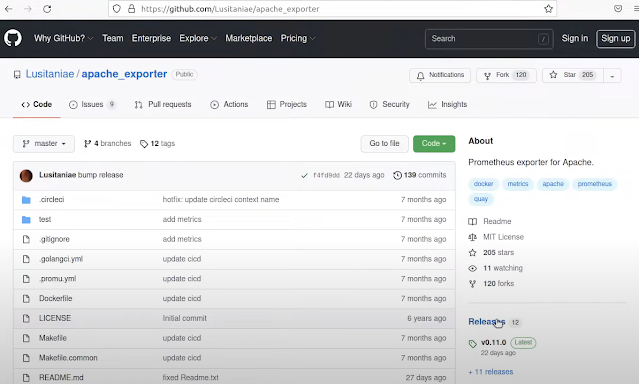This screenshot has height=384, width=639.
Task: Click the tag icon next to v0.11.0
Action: tap(472, 344)
